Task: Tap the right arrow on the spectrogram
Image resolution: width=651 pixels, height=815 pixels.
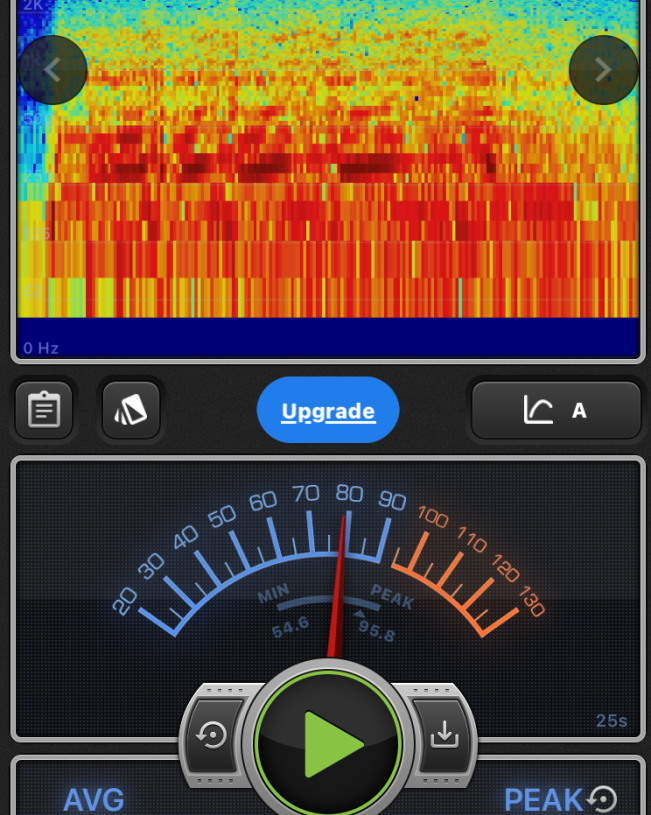Action: [603, 70]
